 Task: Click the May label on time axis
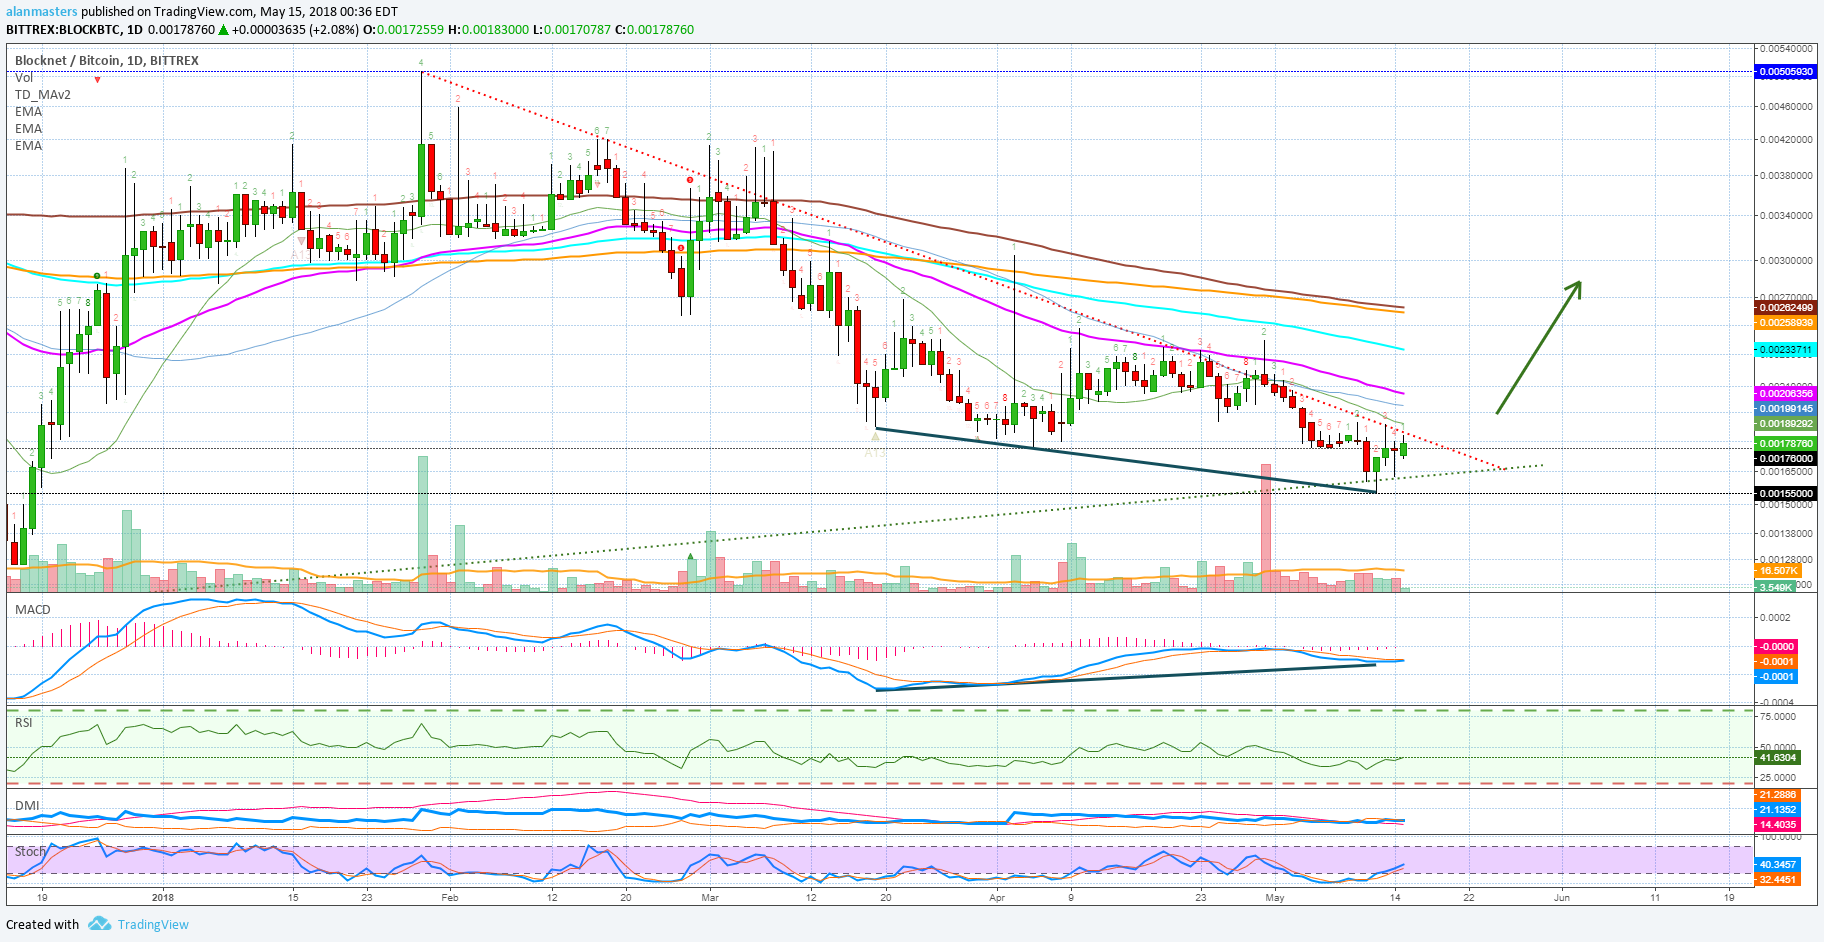pyautogui.click(x=1275, y=898)
